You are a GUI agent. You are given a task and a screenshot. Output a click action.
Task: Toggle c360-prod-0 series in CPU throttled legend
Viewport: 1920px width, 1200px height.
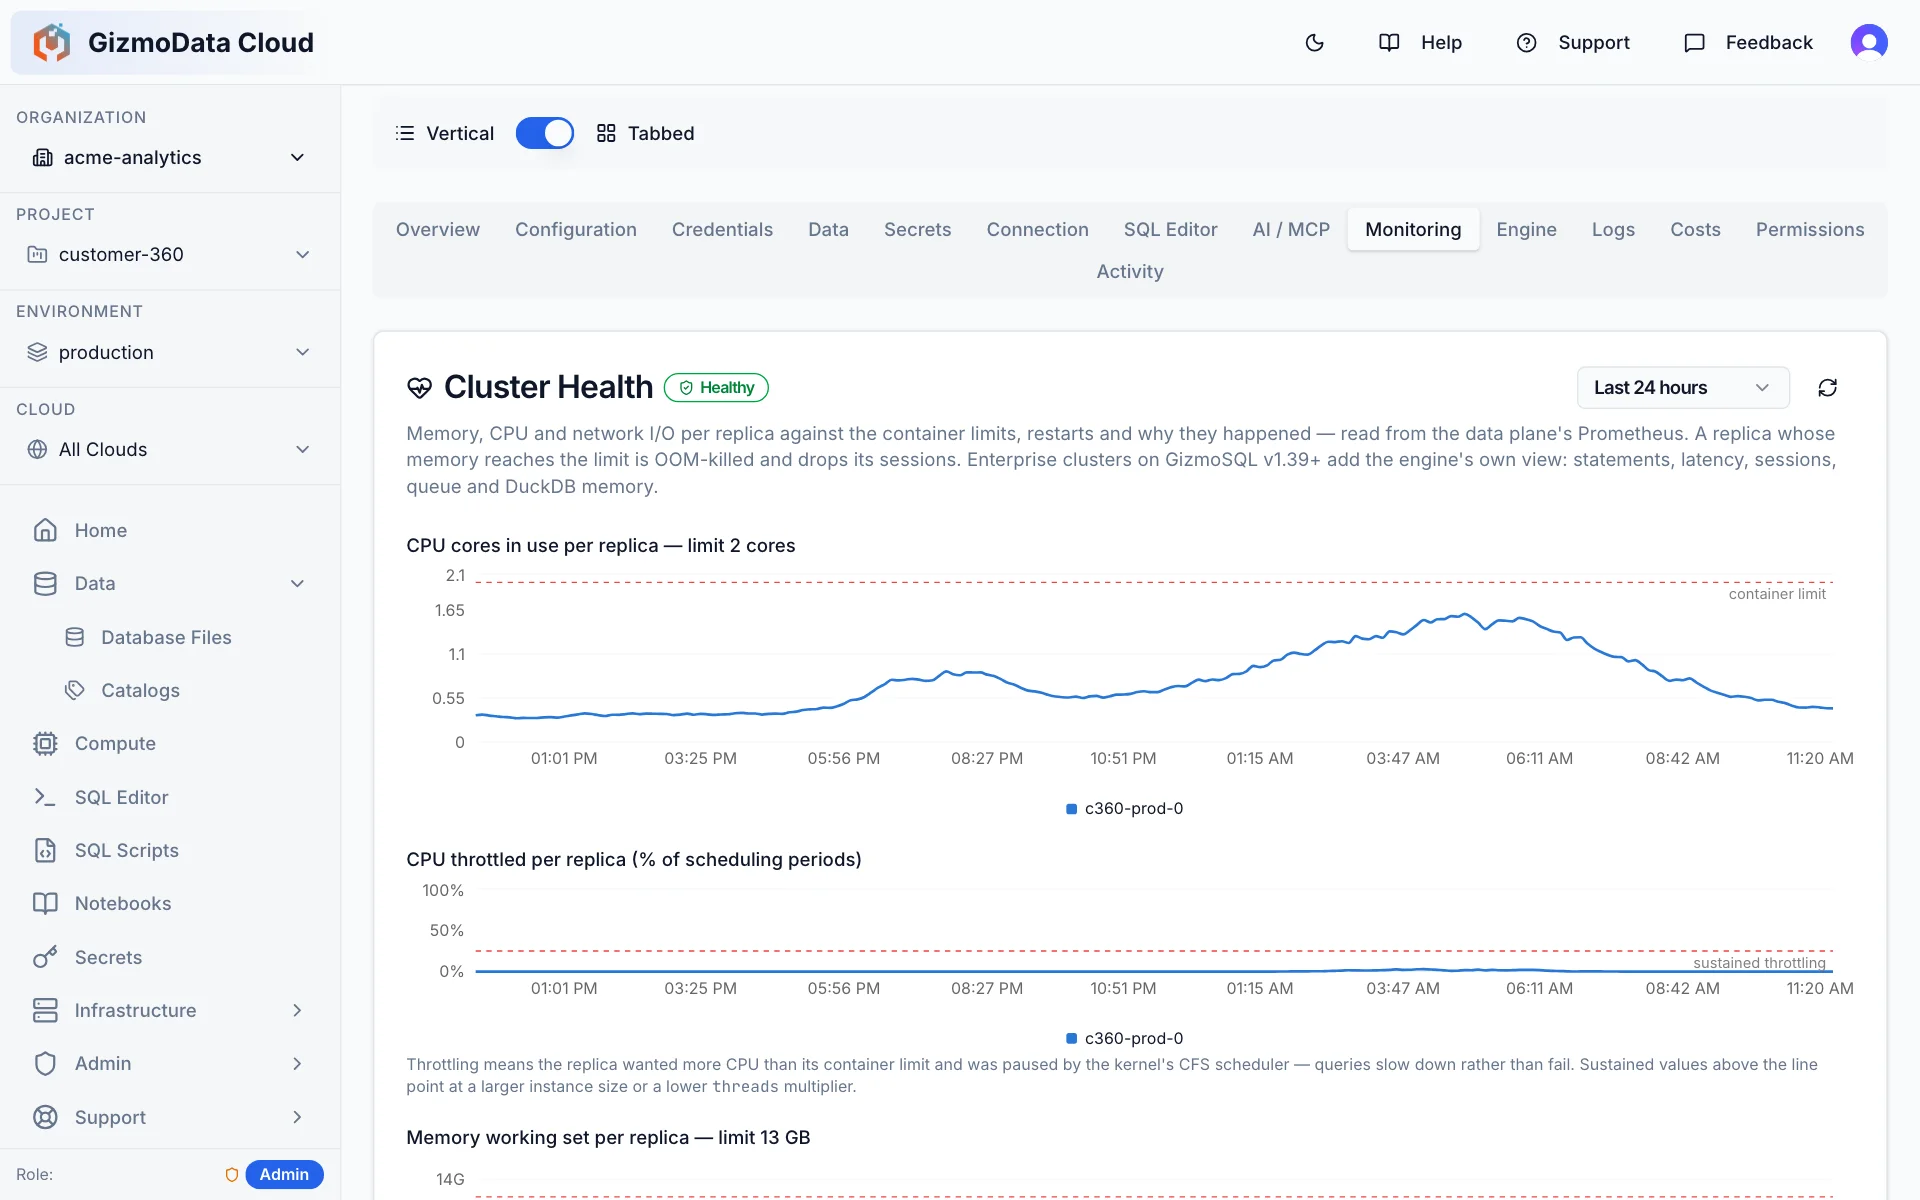pyautogui.click(x=1125, y=1038)
